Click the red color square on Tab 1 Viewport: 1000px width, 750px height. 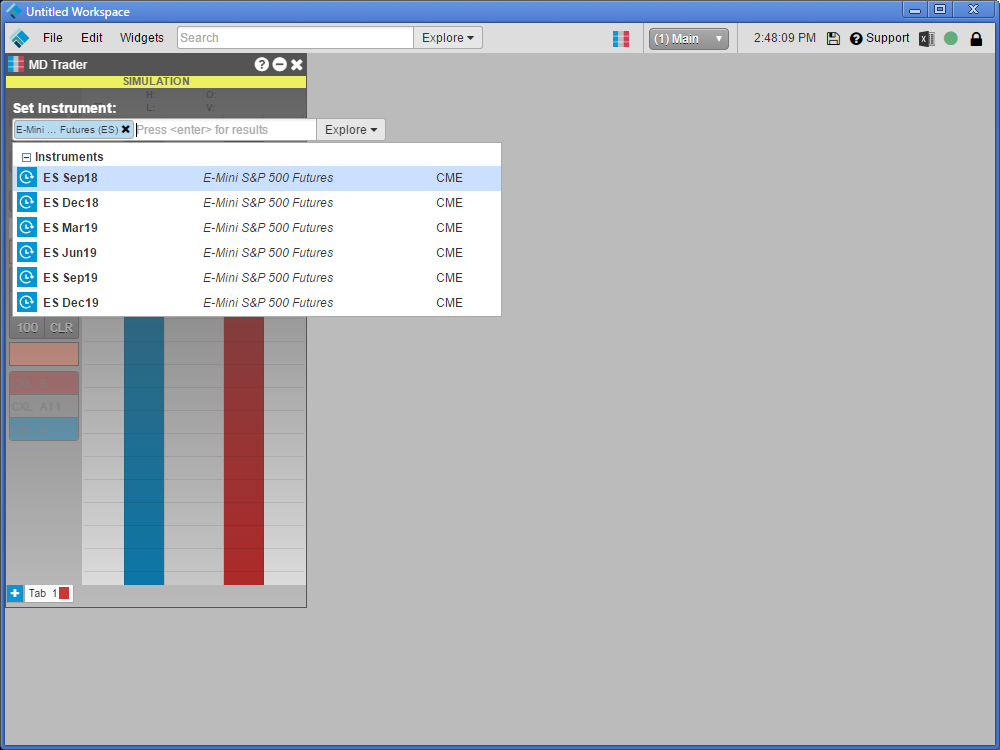64,593
